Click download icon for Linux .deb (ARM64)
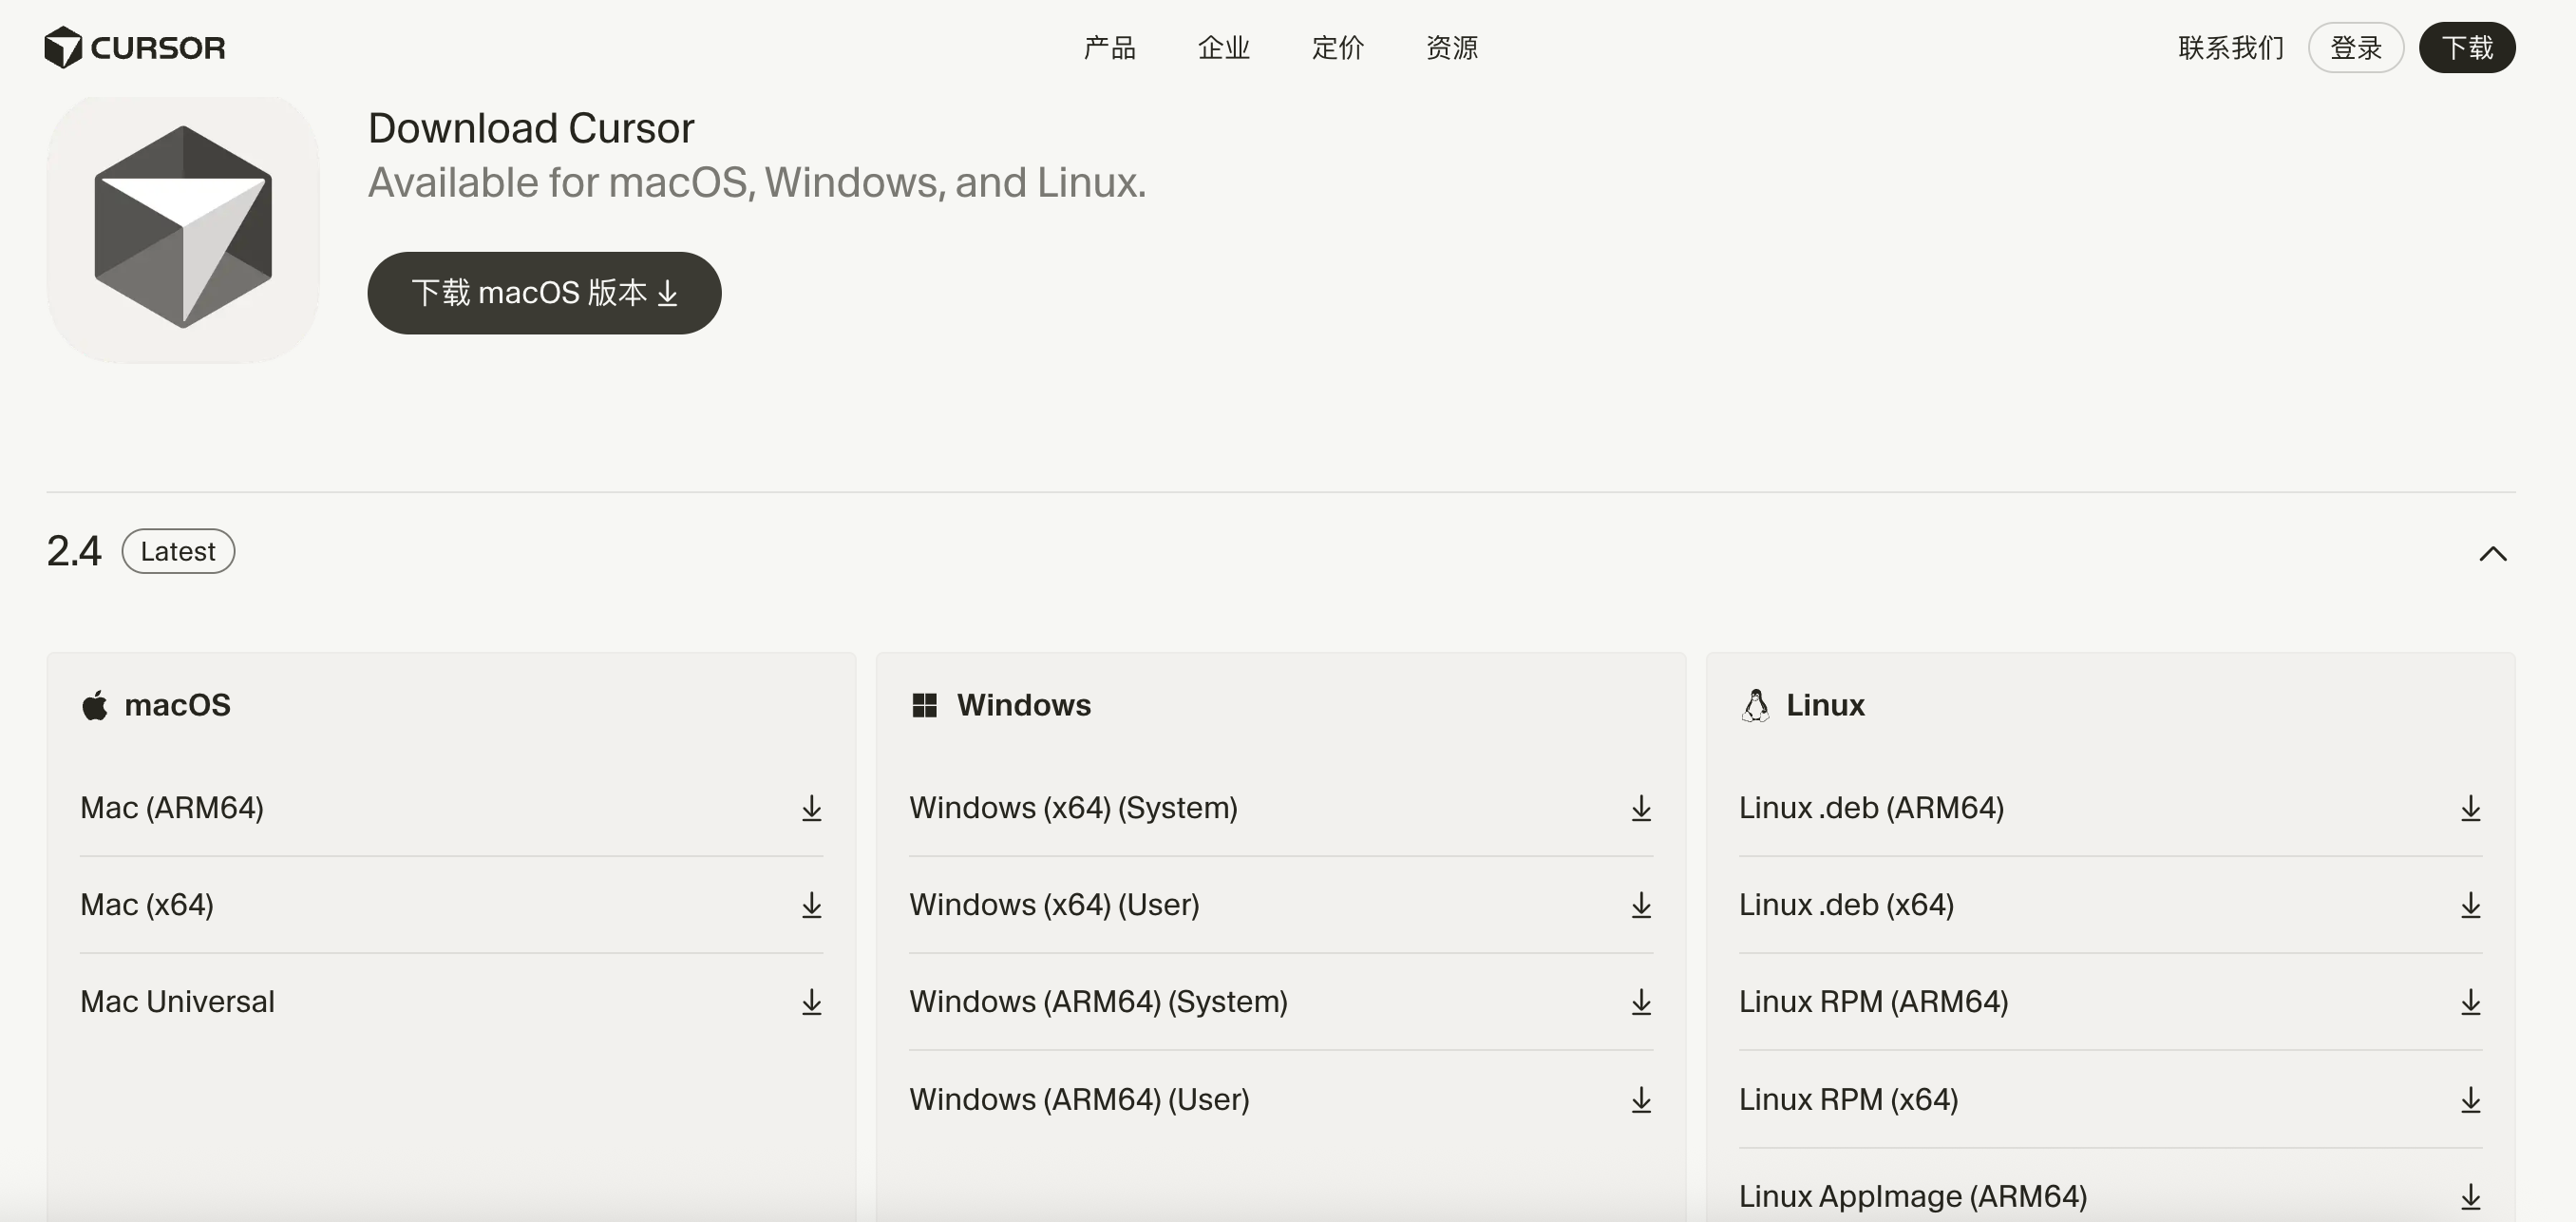2576x1222 pixels. tap(2470, 808)
